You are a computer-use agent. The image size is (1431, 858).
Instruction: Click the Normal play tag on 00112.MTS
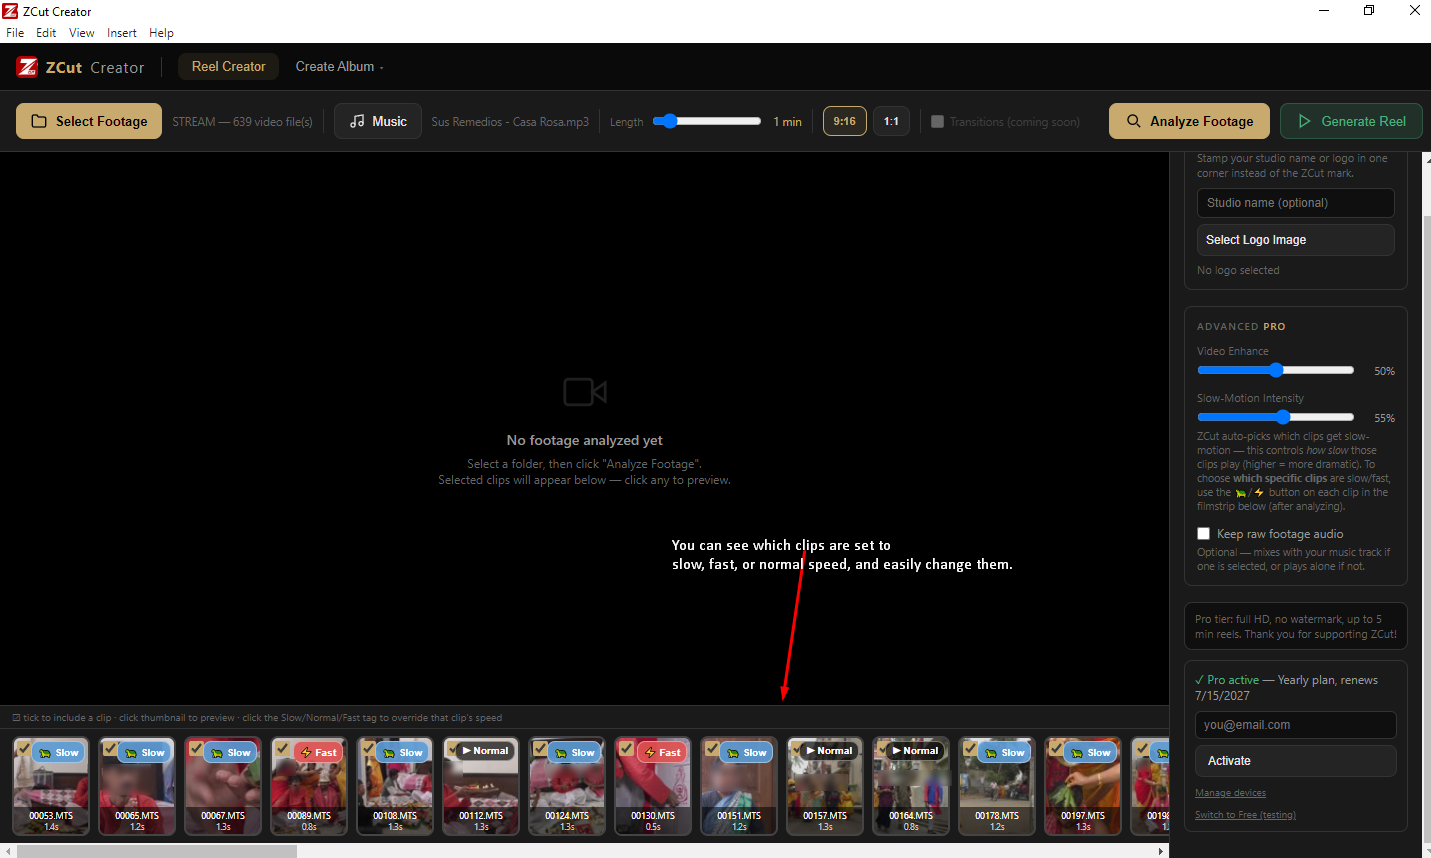point(485,751)
